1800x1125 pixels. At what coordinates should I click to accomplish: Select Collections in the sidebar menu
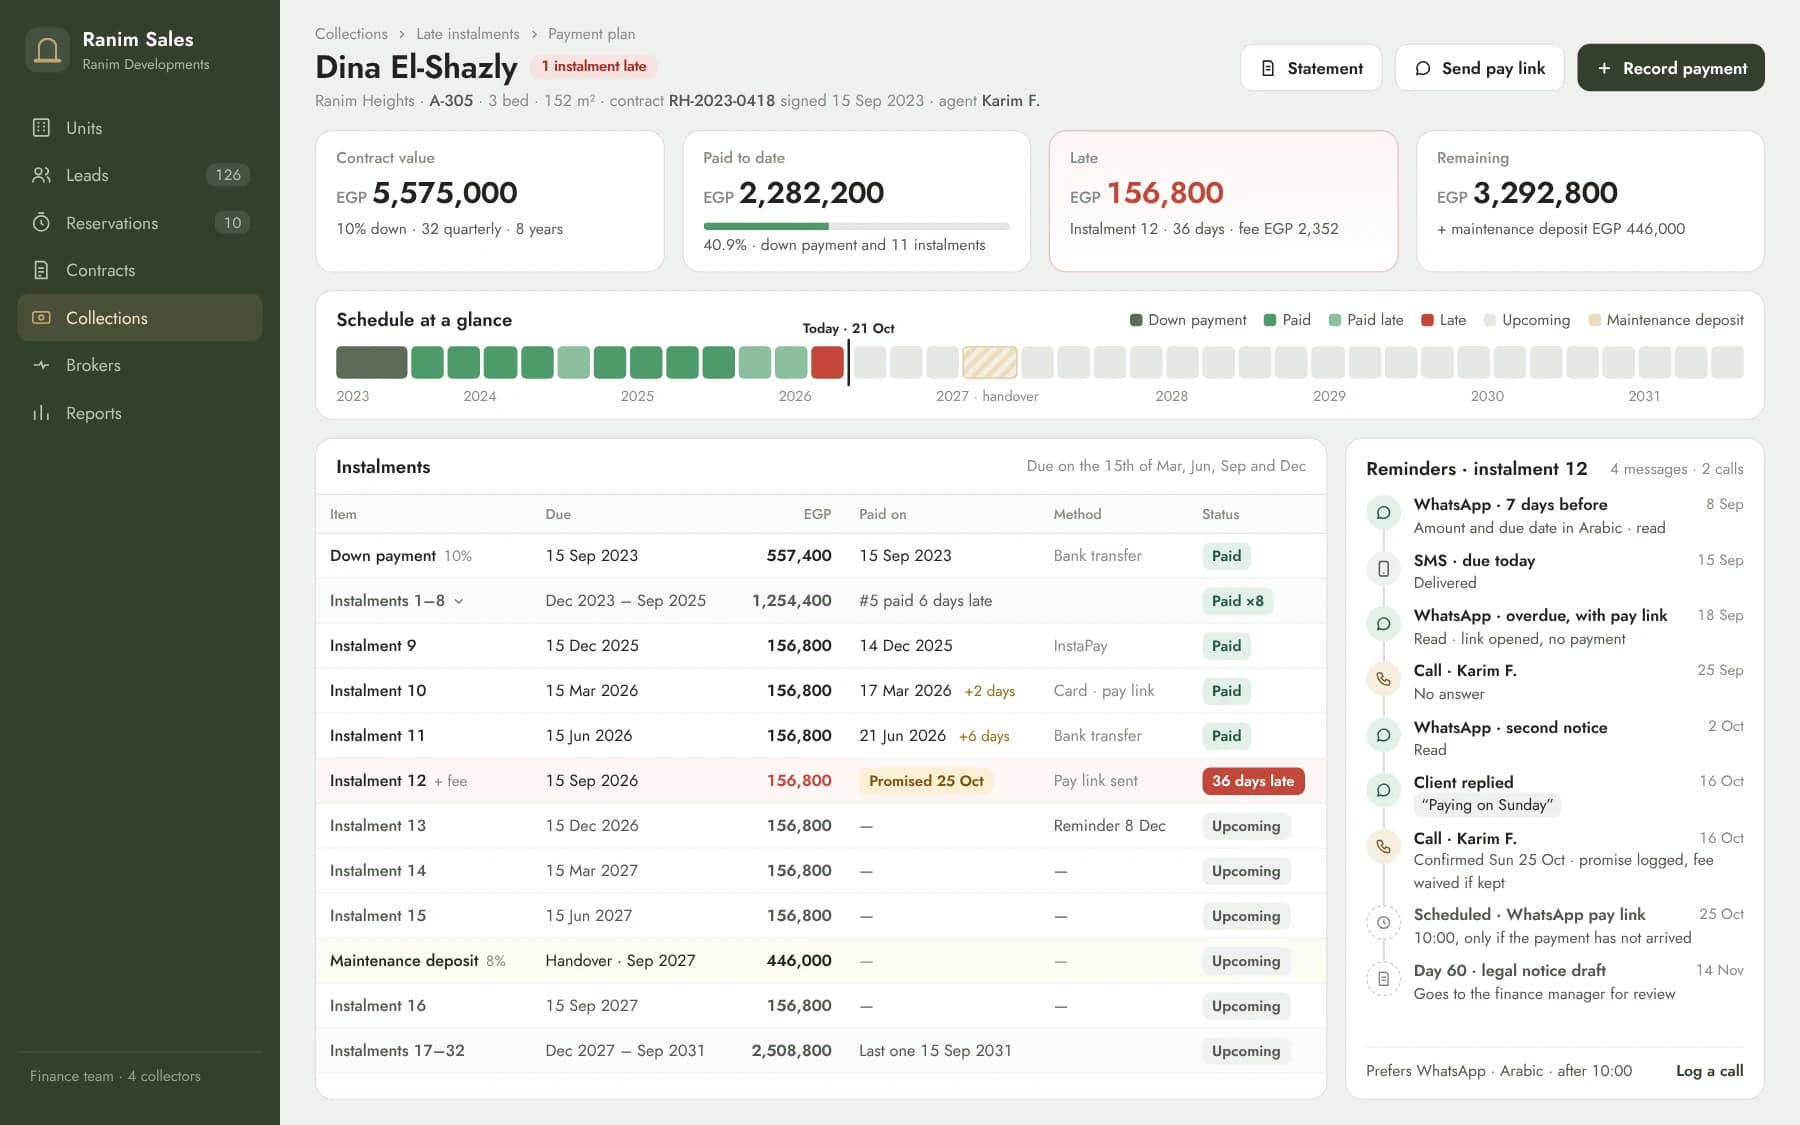(140, 318)
